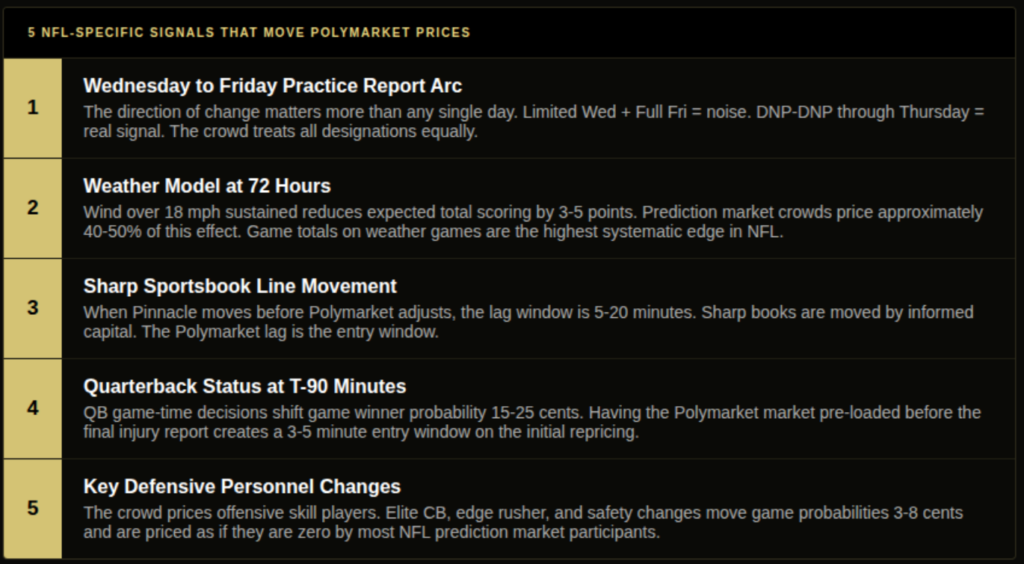The image size is (1024, 564).
Task: Select the Weather Model at 72 Hours heading
Action: click(x=207, y=186)
